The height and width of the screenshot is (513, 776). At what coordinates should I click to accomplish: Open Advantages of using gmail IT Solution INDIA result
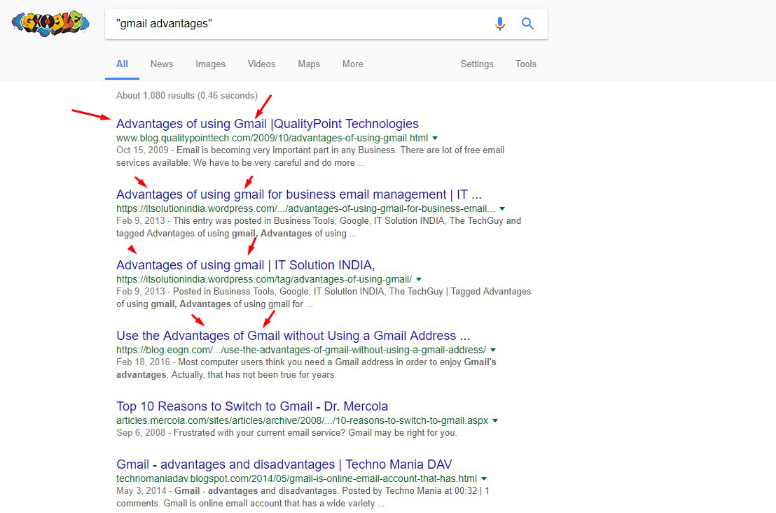pyautogui.click(x=245, y=265)
